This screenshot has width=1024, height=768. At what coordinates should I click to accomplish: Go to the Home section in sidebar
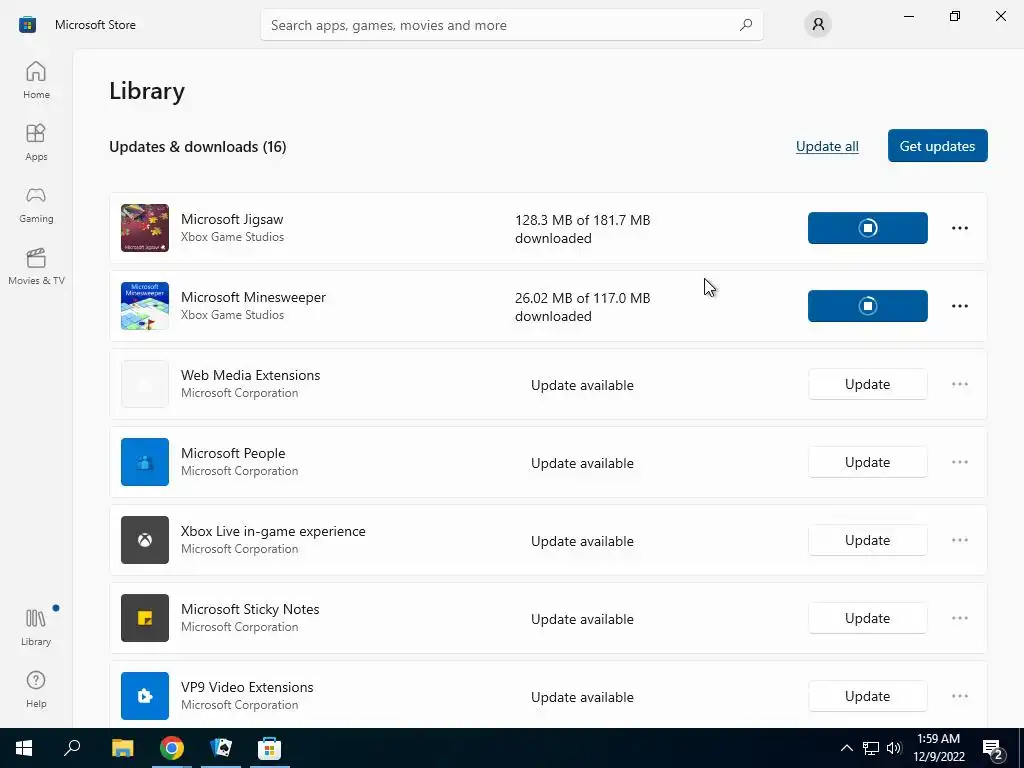point(36,80)
